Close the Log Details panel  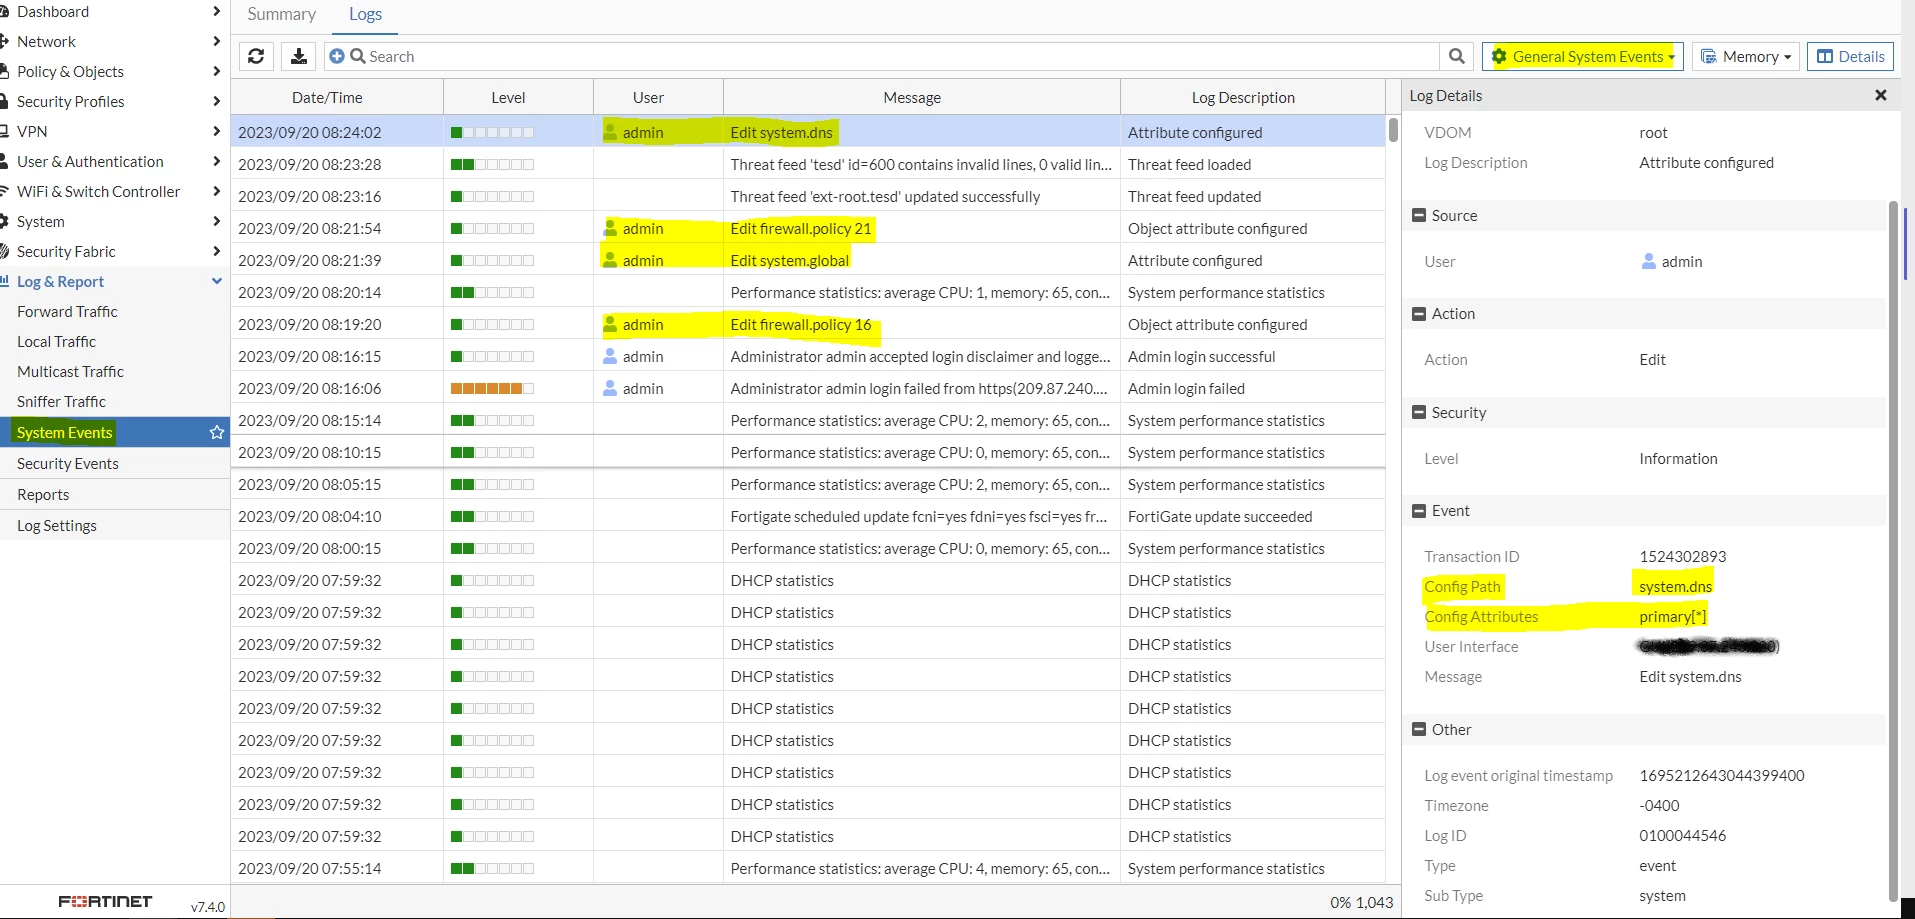[1880, 95]
